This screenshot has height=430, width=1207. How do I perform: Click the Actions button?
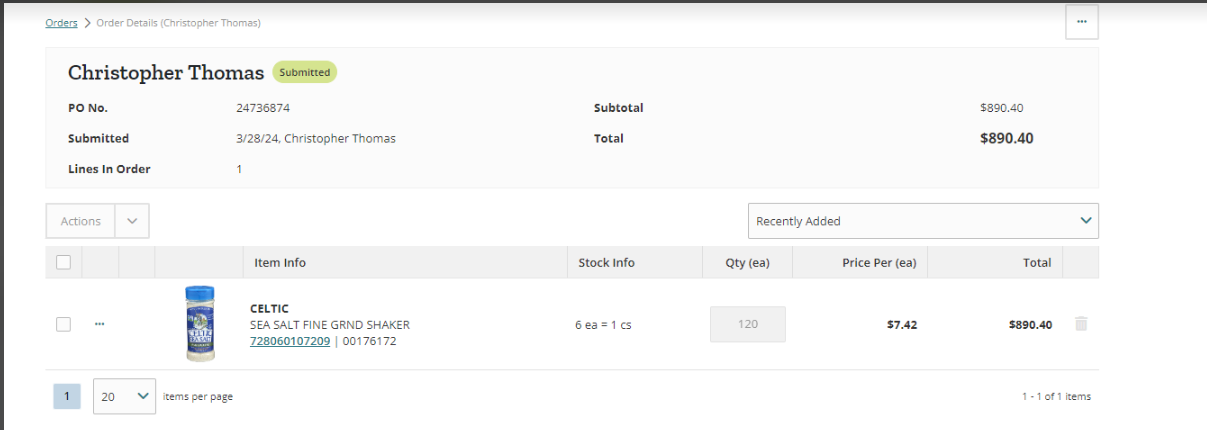[81, 221]
